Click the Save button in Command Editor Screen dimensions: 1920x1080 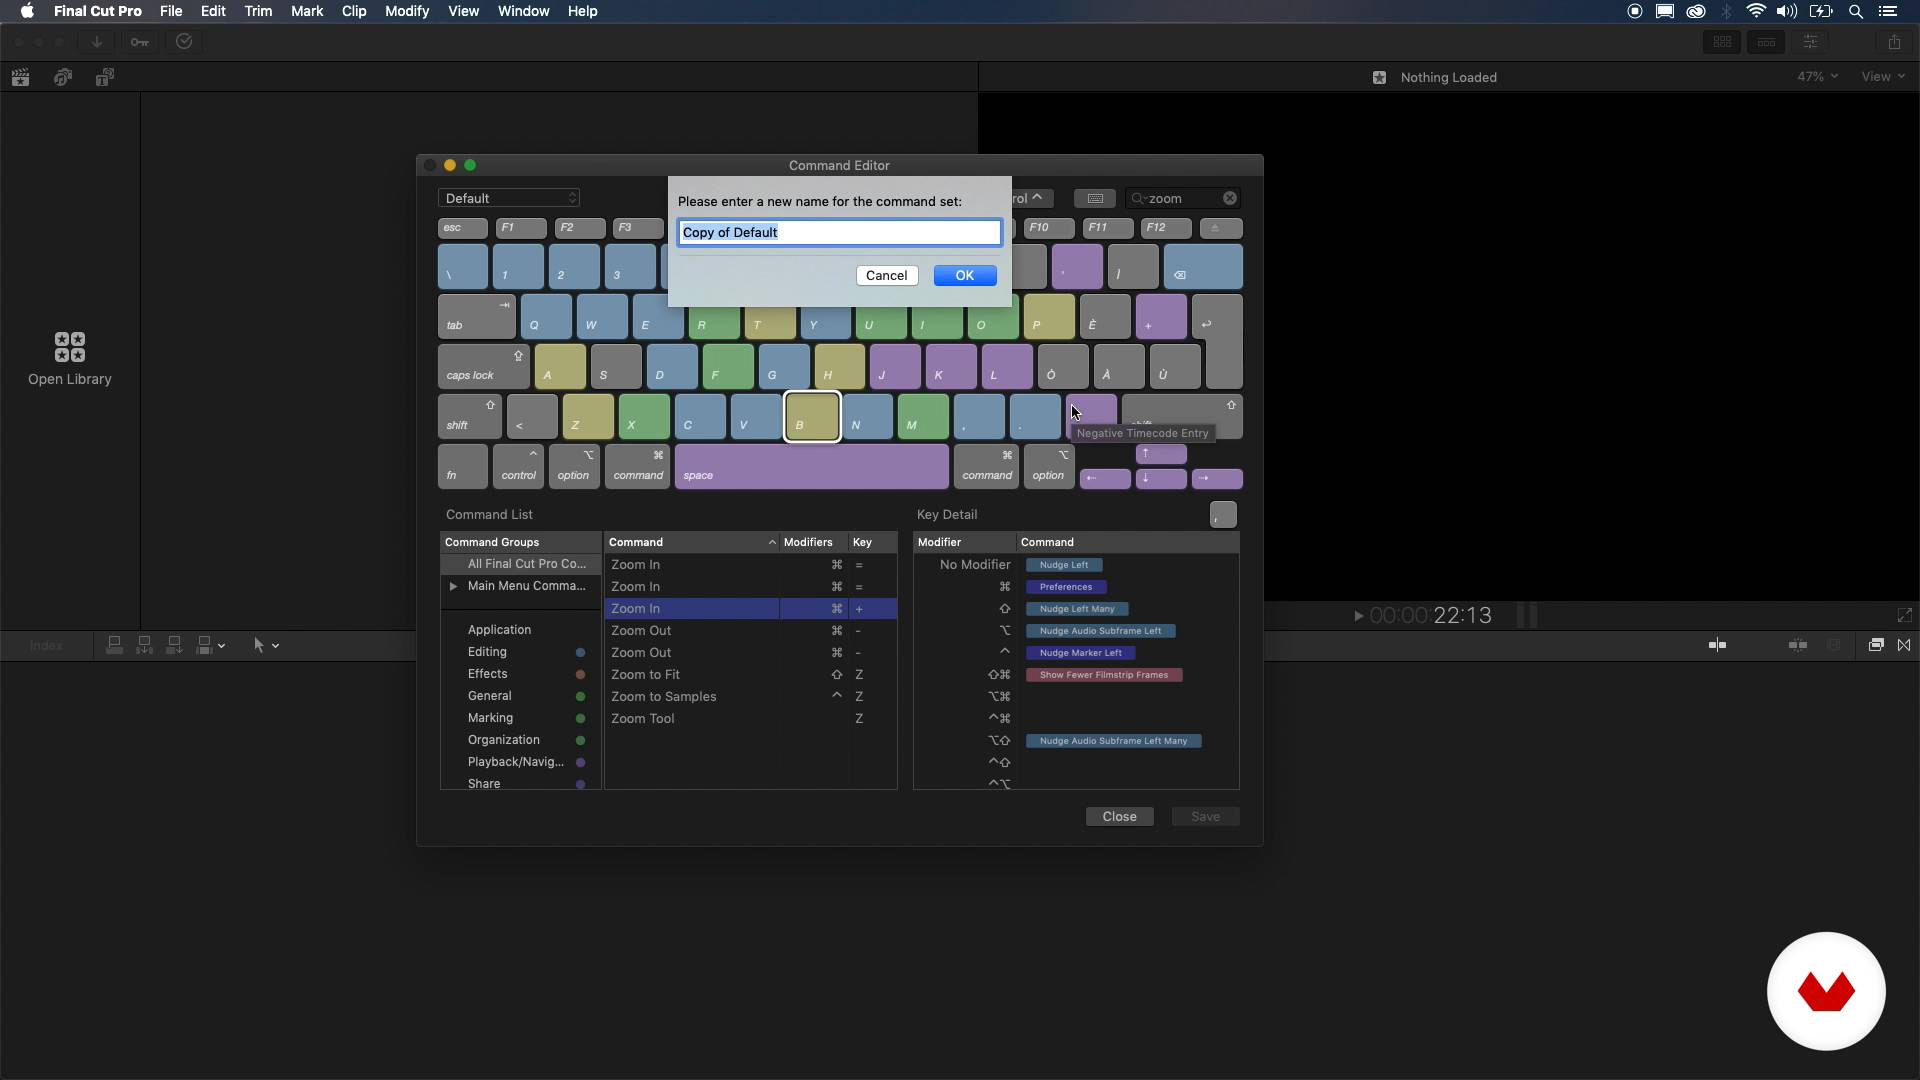click(1205, 816)
